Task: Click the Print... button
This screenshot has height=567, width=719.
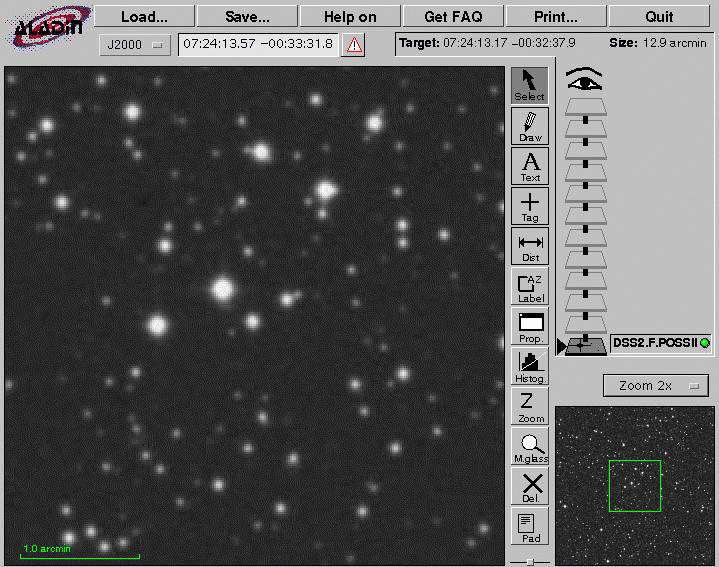Action: (x=556, y=17)
